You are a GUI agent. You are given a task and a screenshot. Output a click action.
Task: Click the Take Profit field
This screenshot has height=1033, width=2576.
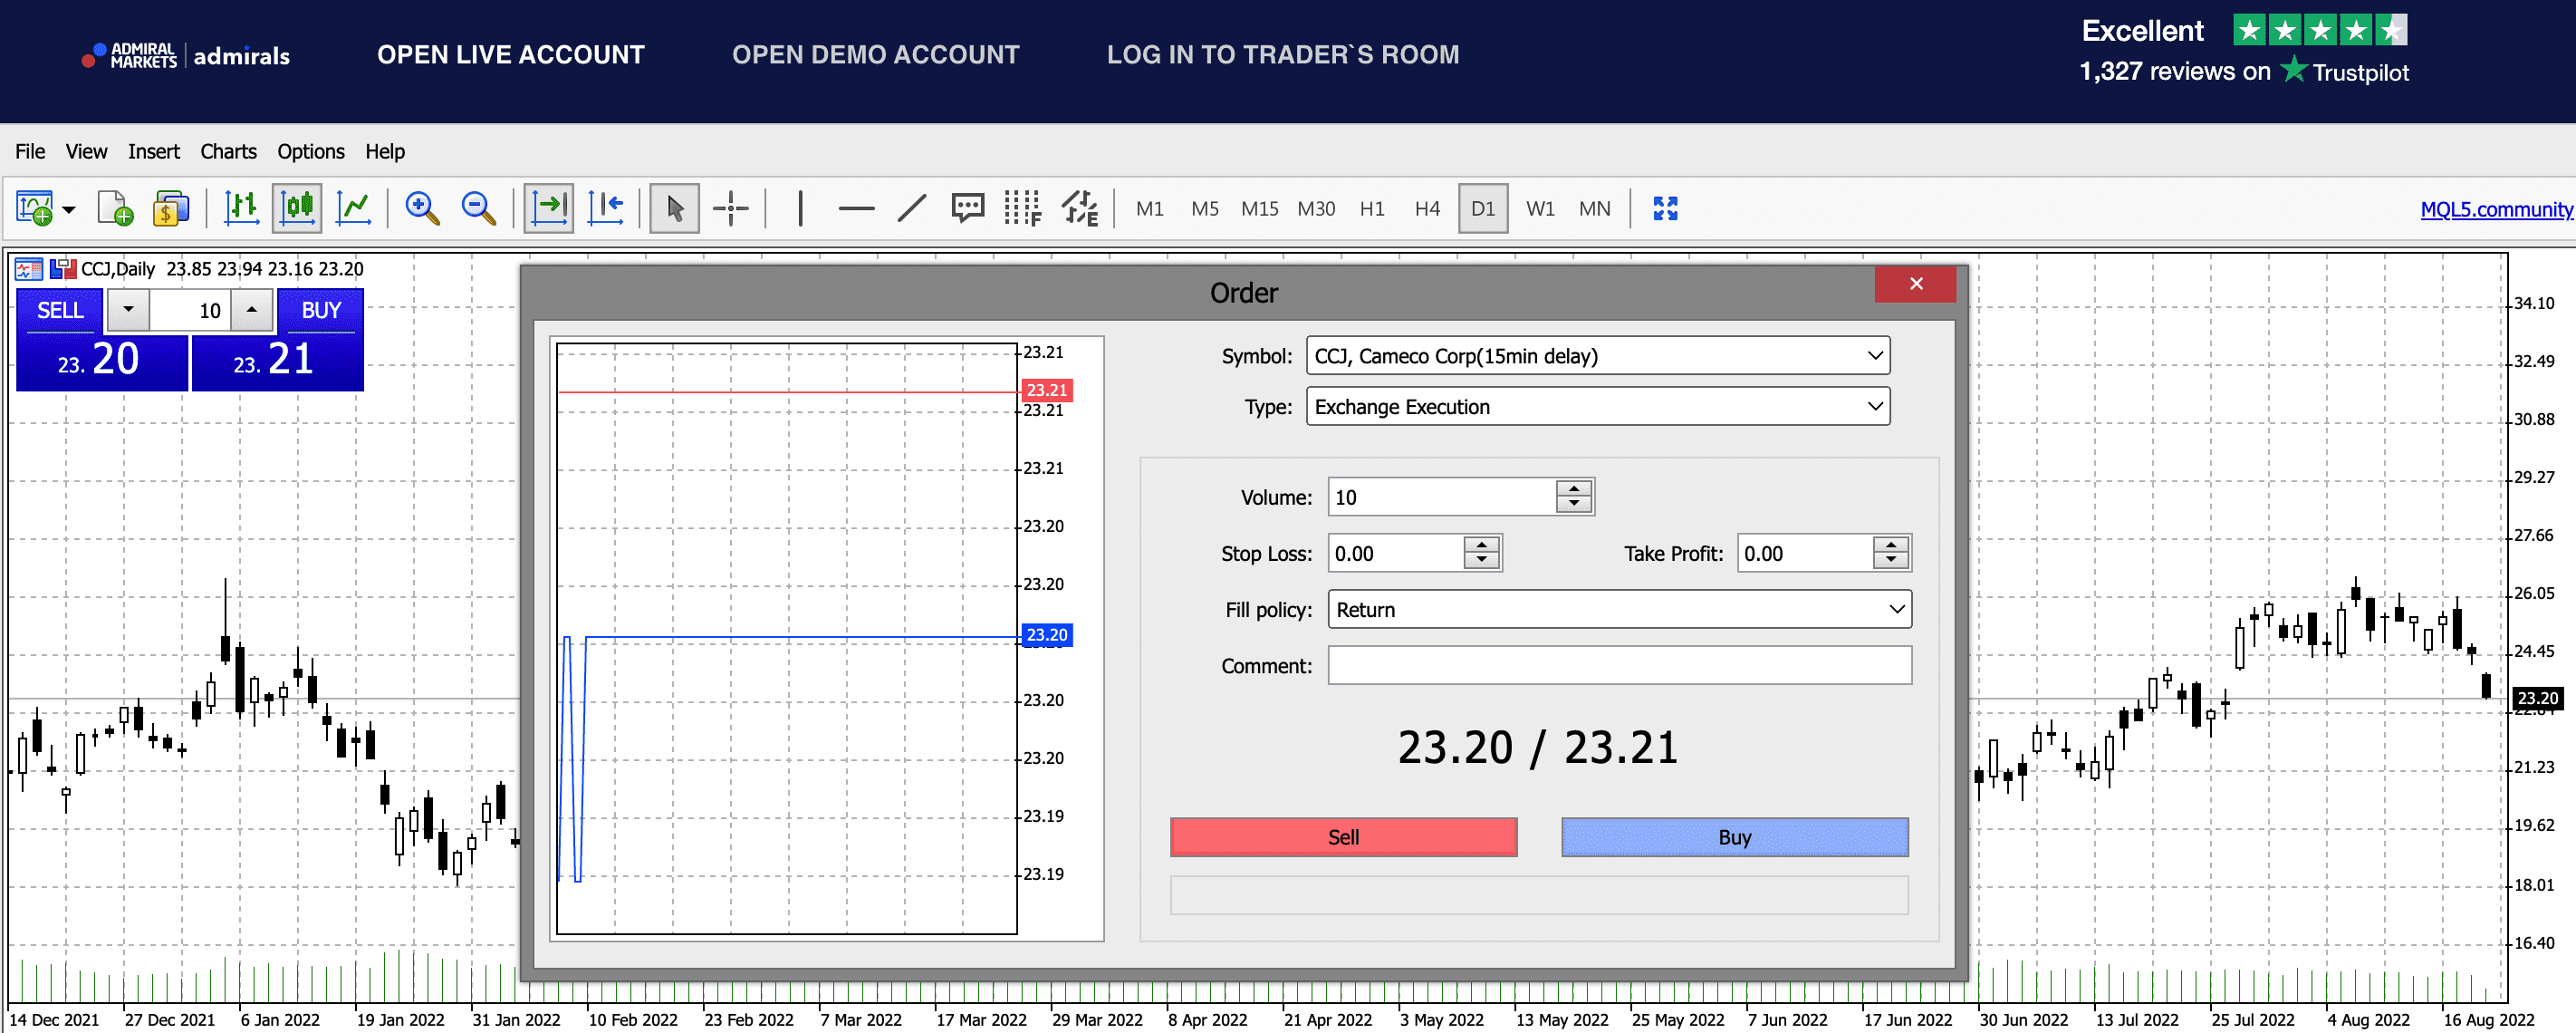tap(1804, 554)
